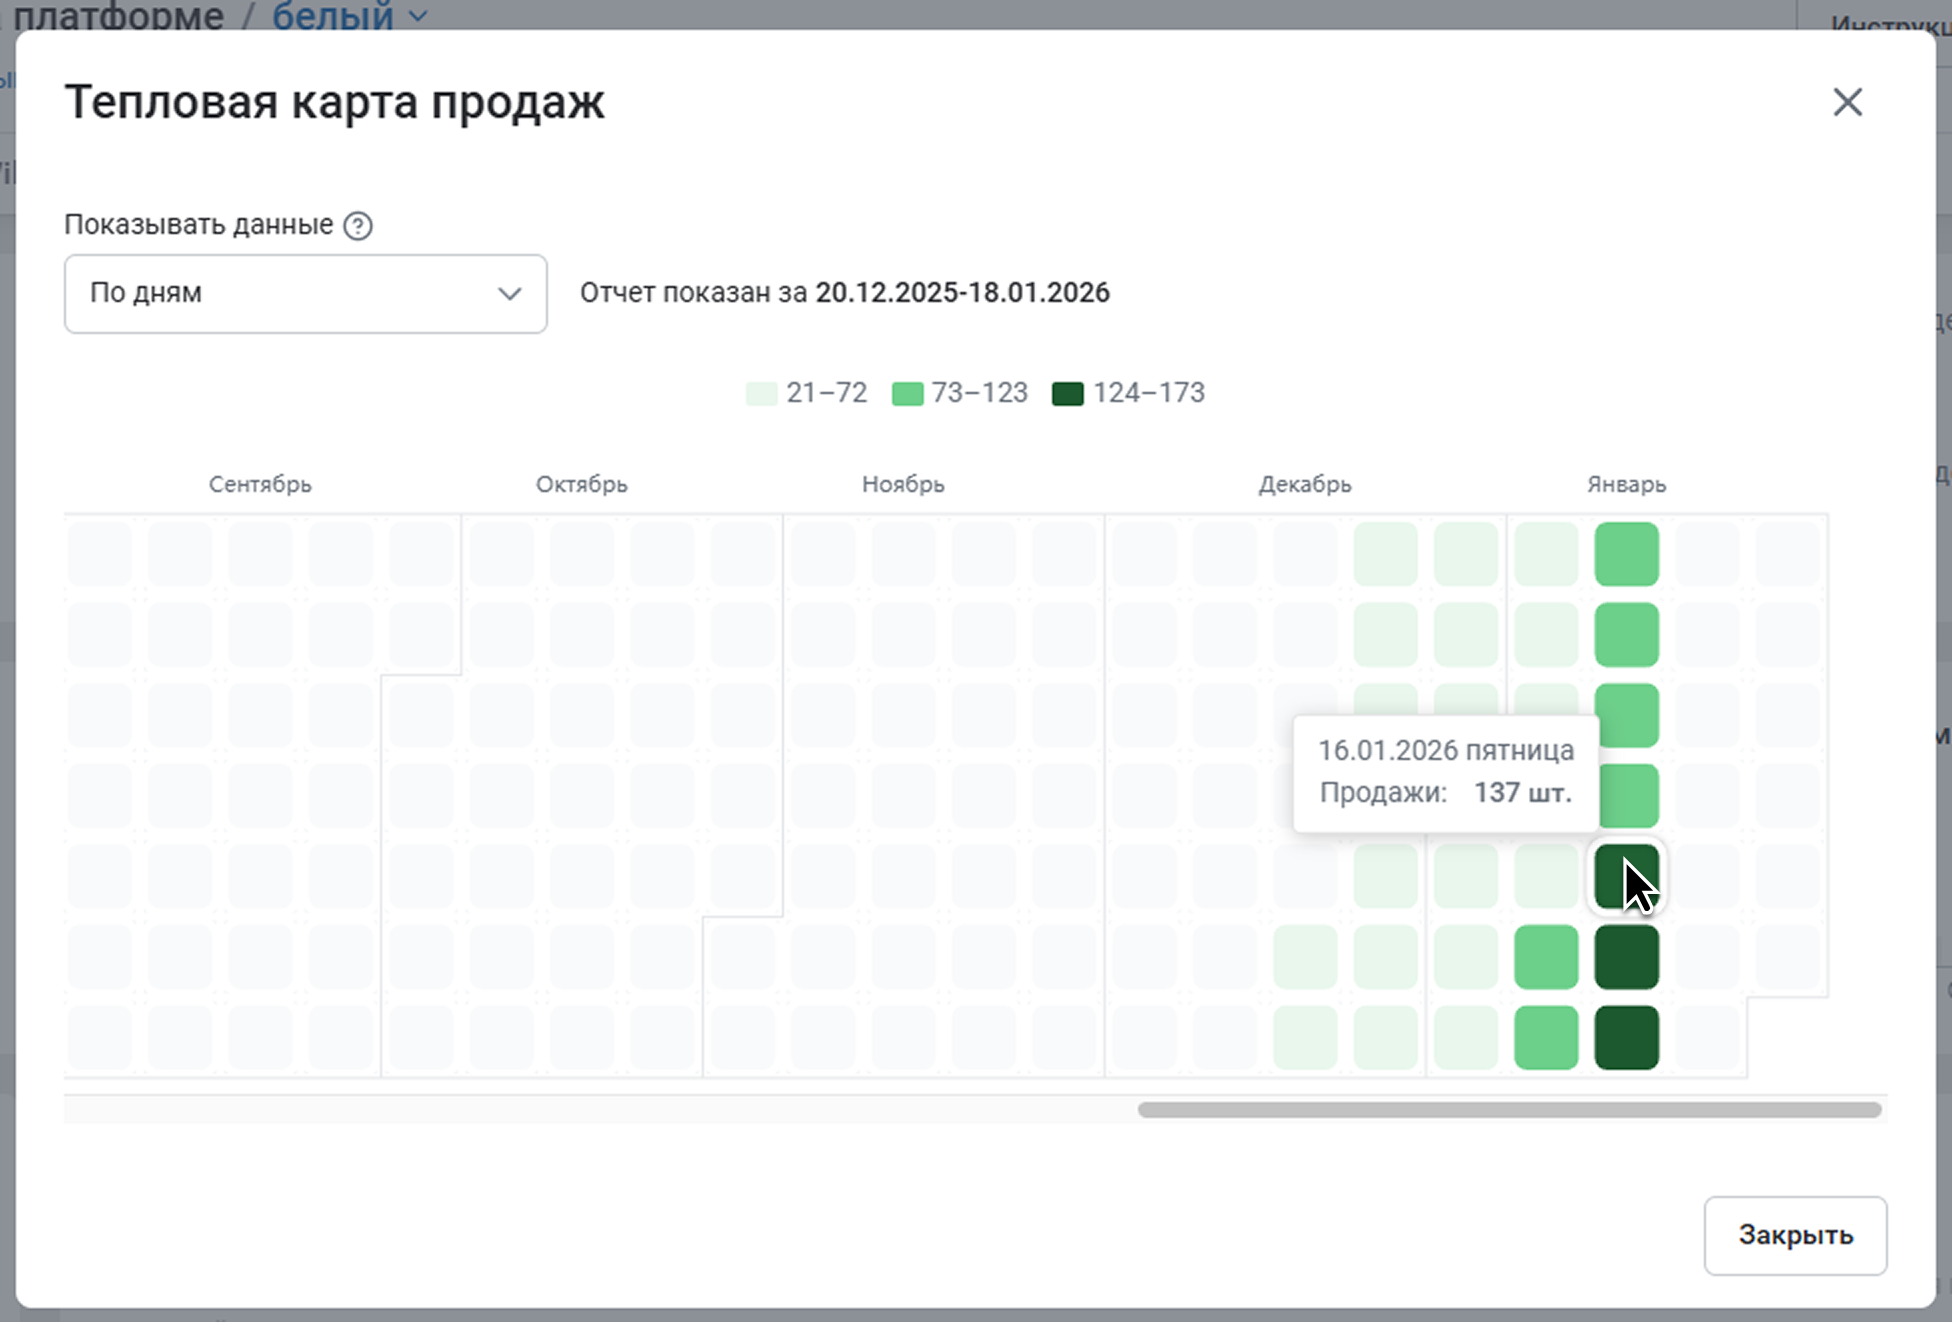1952x1322 pixels.
Task: Click the help icon near Показывать данные
Action: coord(357,226)
